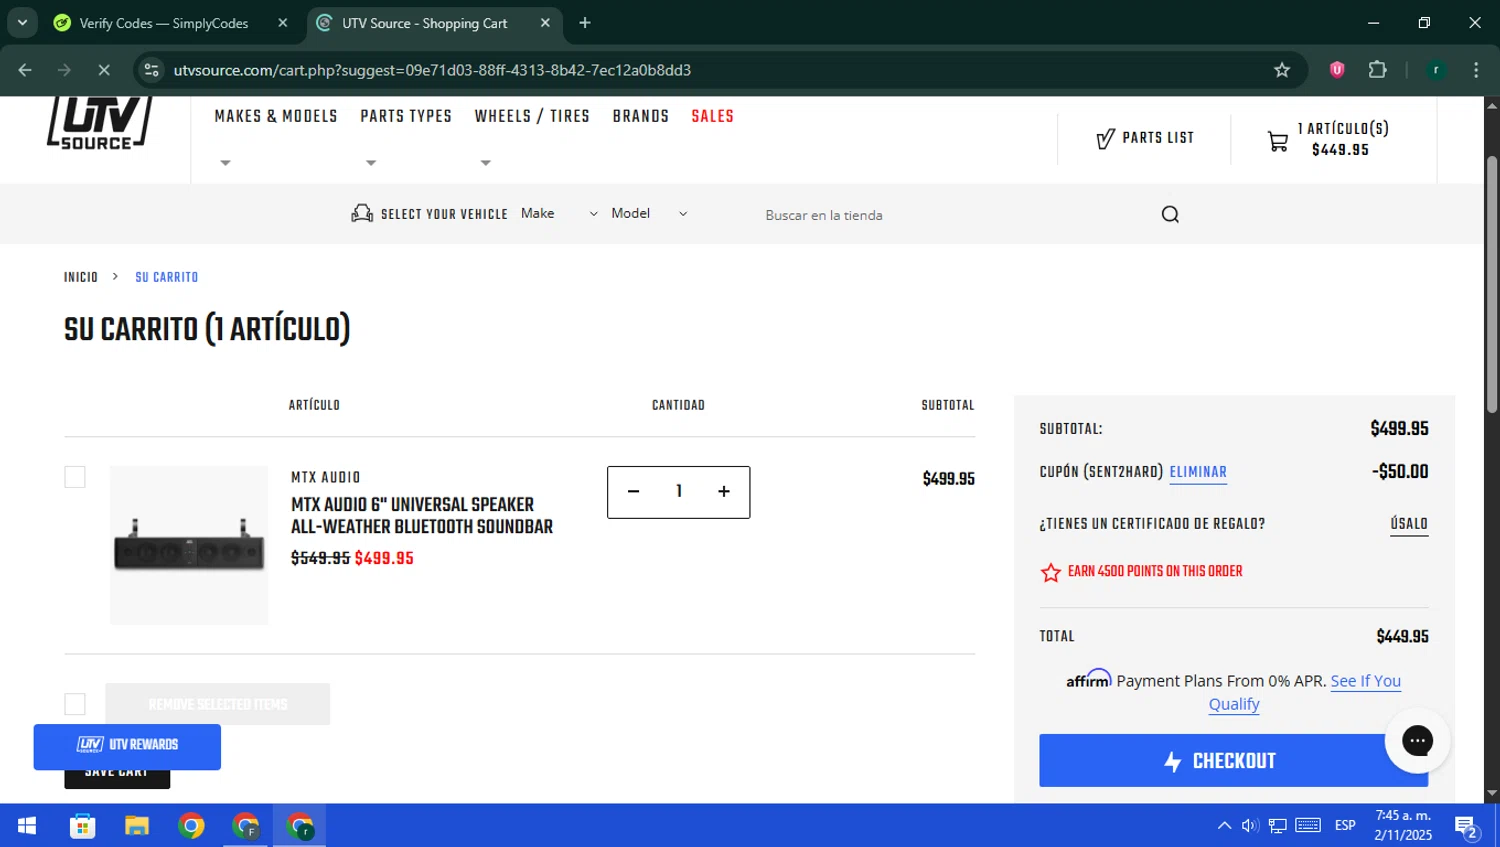Image resolution: width=1500 pixels, height=847 pixels.
Task: Expand the Parts Types menu arrow
Action: coord(371,163)
